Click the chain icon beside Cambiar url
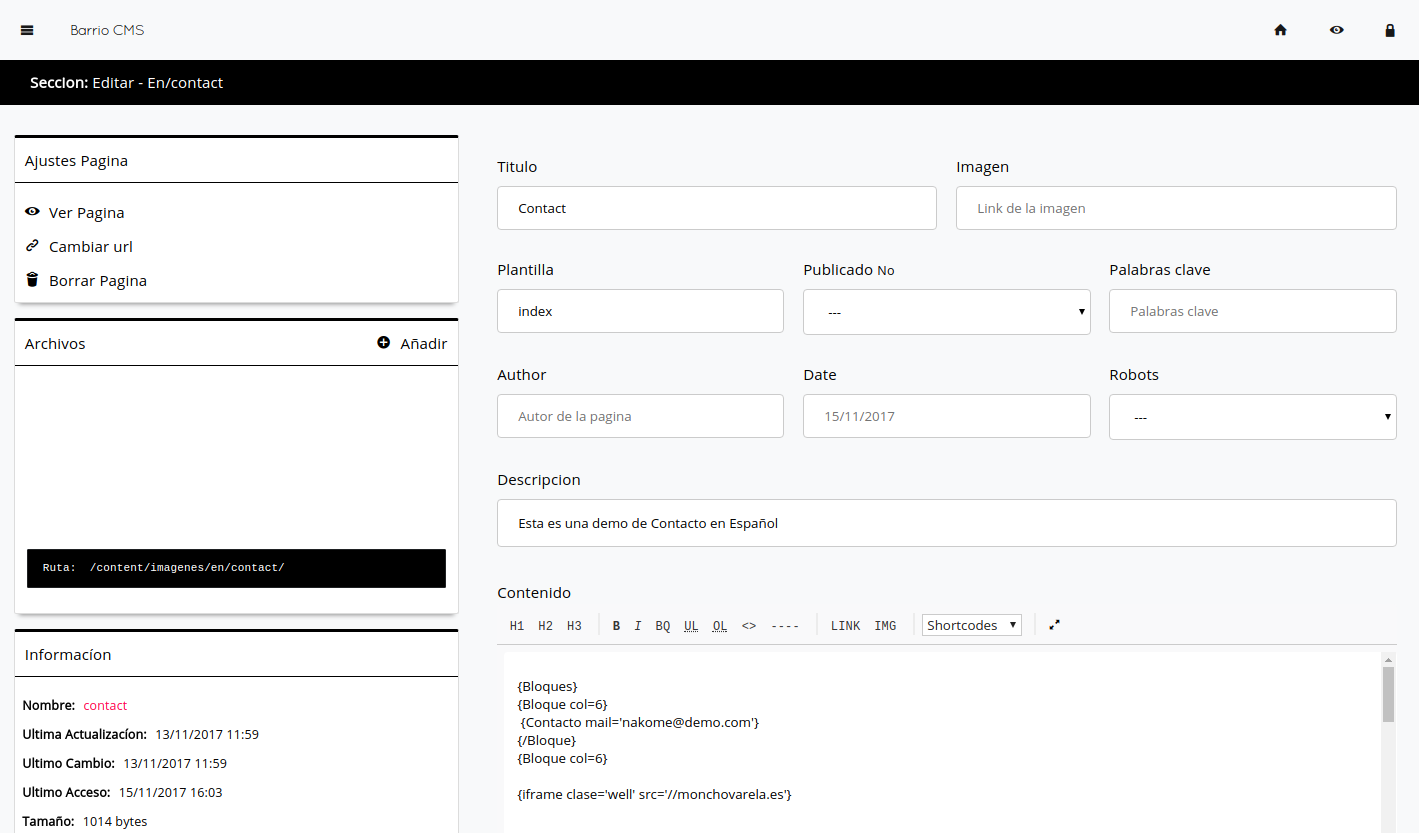 [32, 246]
